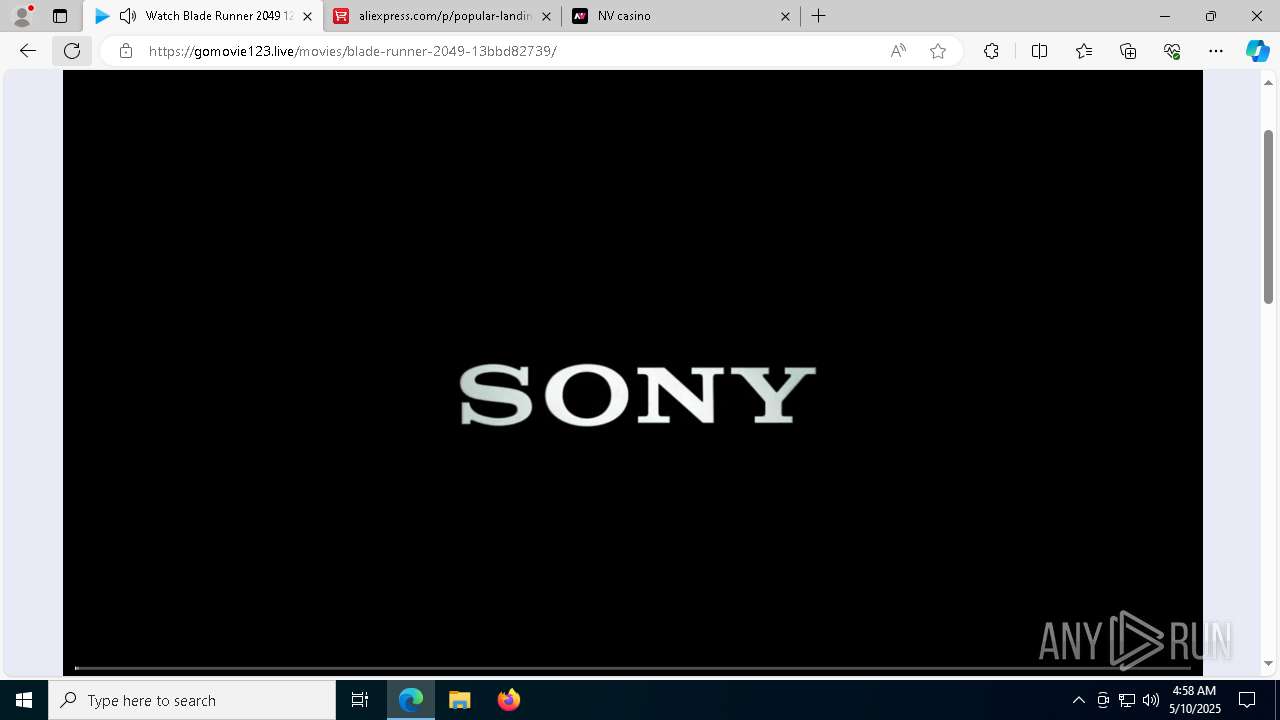Screen dimensions: 1280x720
Task: Switch to Watch Blade Runner 2049 tab
Action: [204, 16]
